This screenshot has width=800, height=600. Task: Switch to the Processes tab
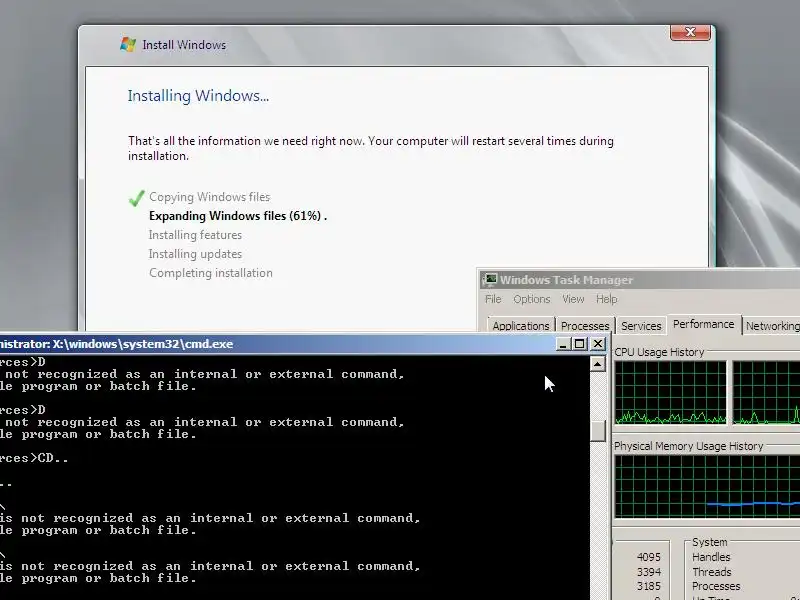pos(585,326)
